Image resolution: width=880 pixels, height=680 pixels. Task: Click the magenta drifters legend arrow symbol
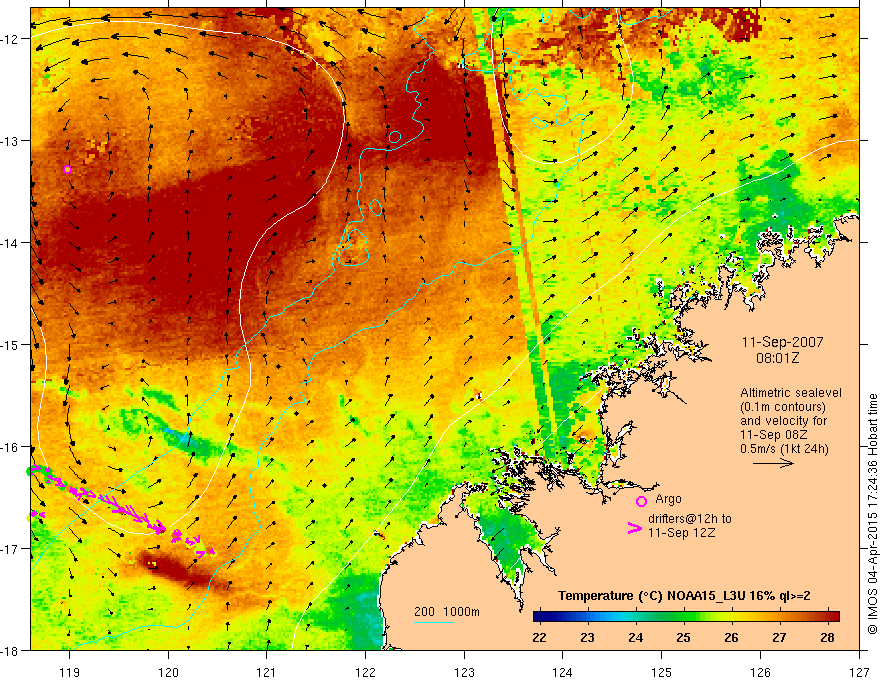pyautogui.click(x=635, y=528)
